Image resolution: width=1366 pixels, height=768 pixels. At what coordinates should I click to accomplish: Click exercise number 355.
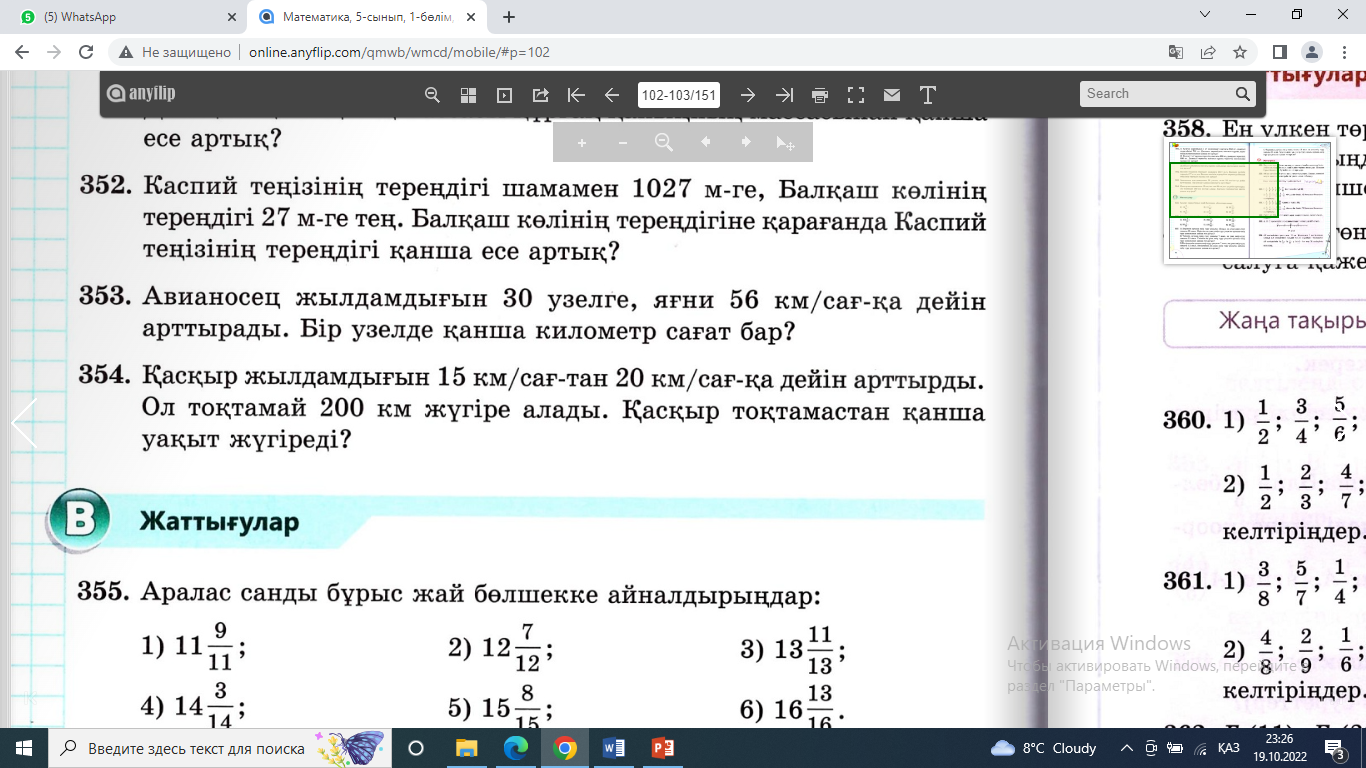pos(105,592)
